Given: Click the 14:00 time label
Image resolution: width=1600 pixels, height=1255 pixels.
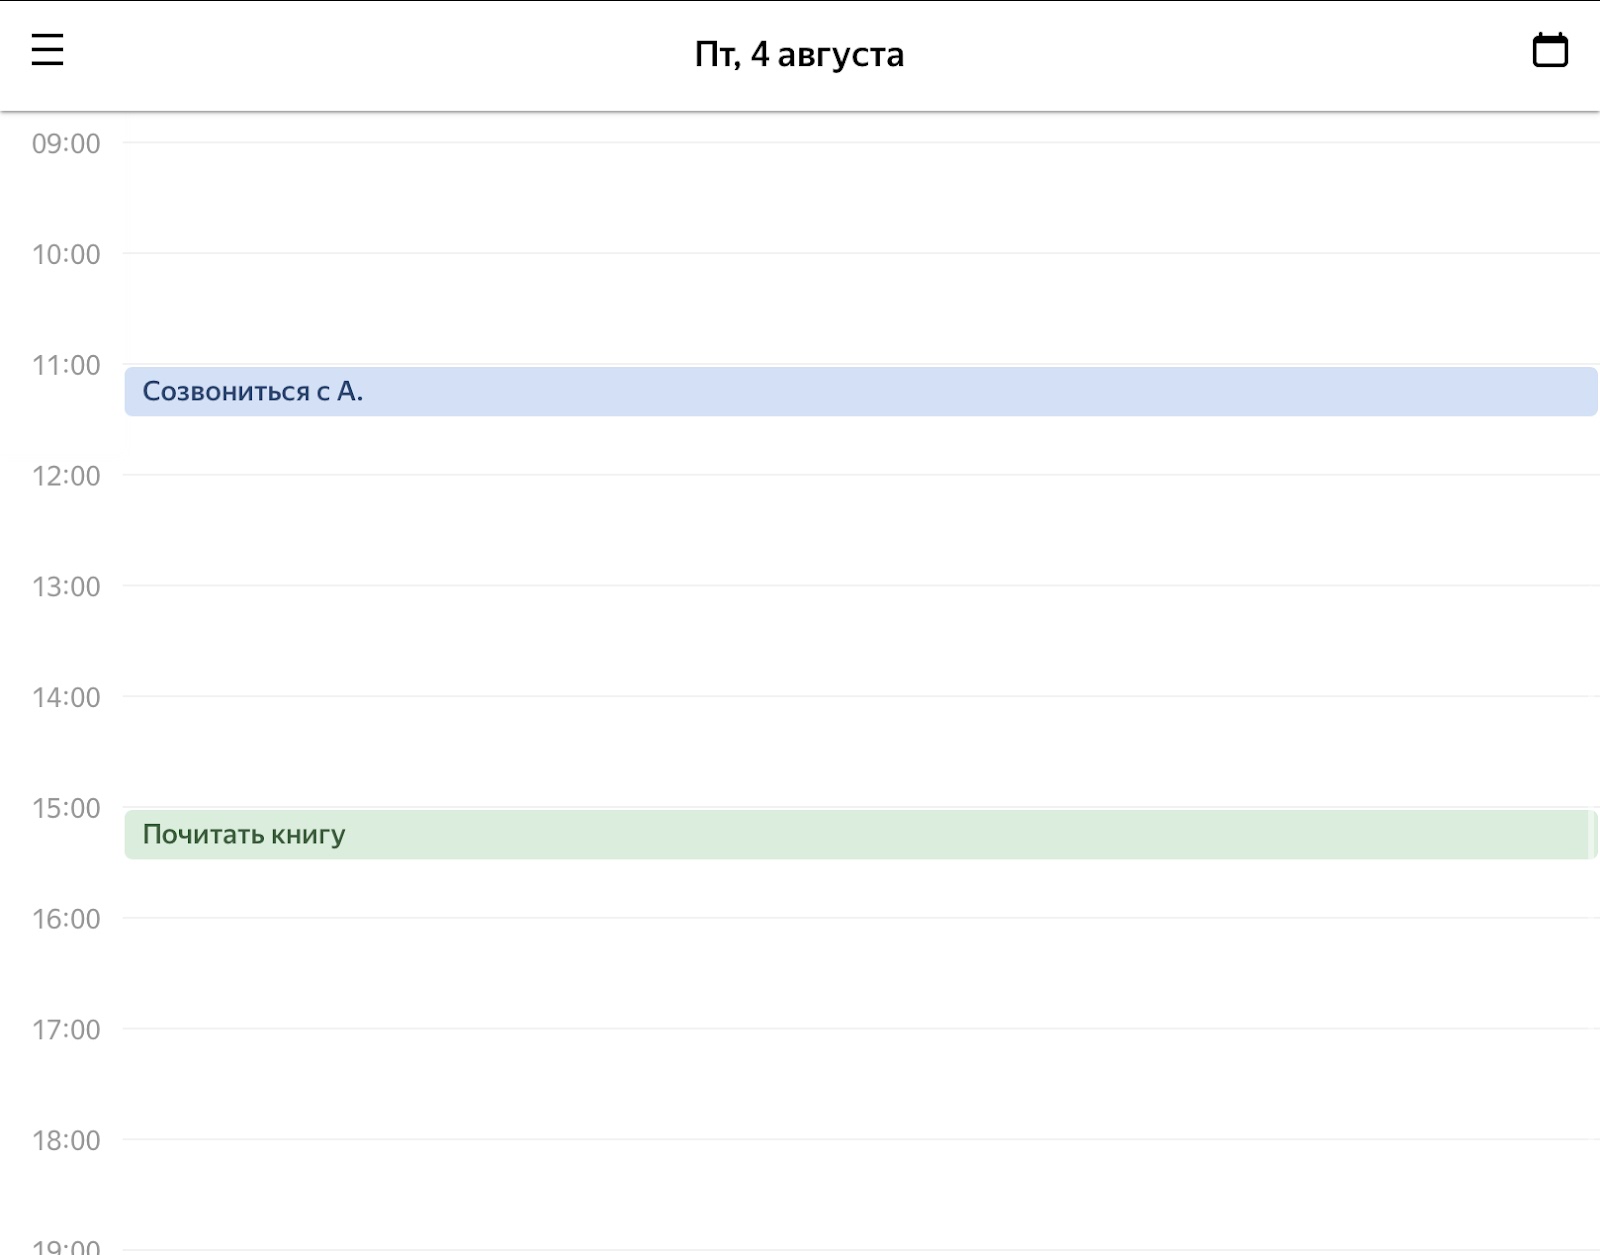Looking at the screenshot, I should [x=66, y=698].
